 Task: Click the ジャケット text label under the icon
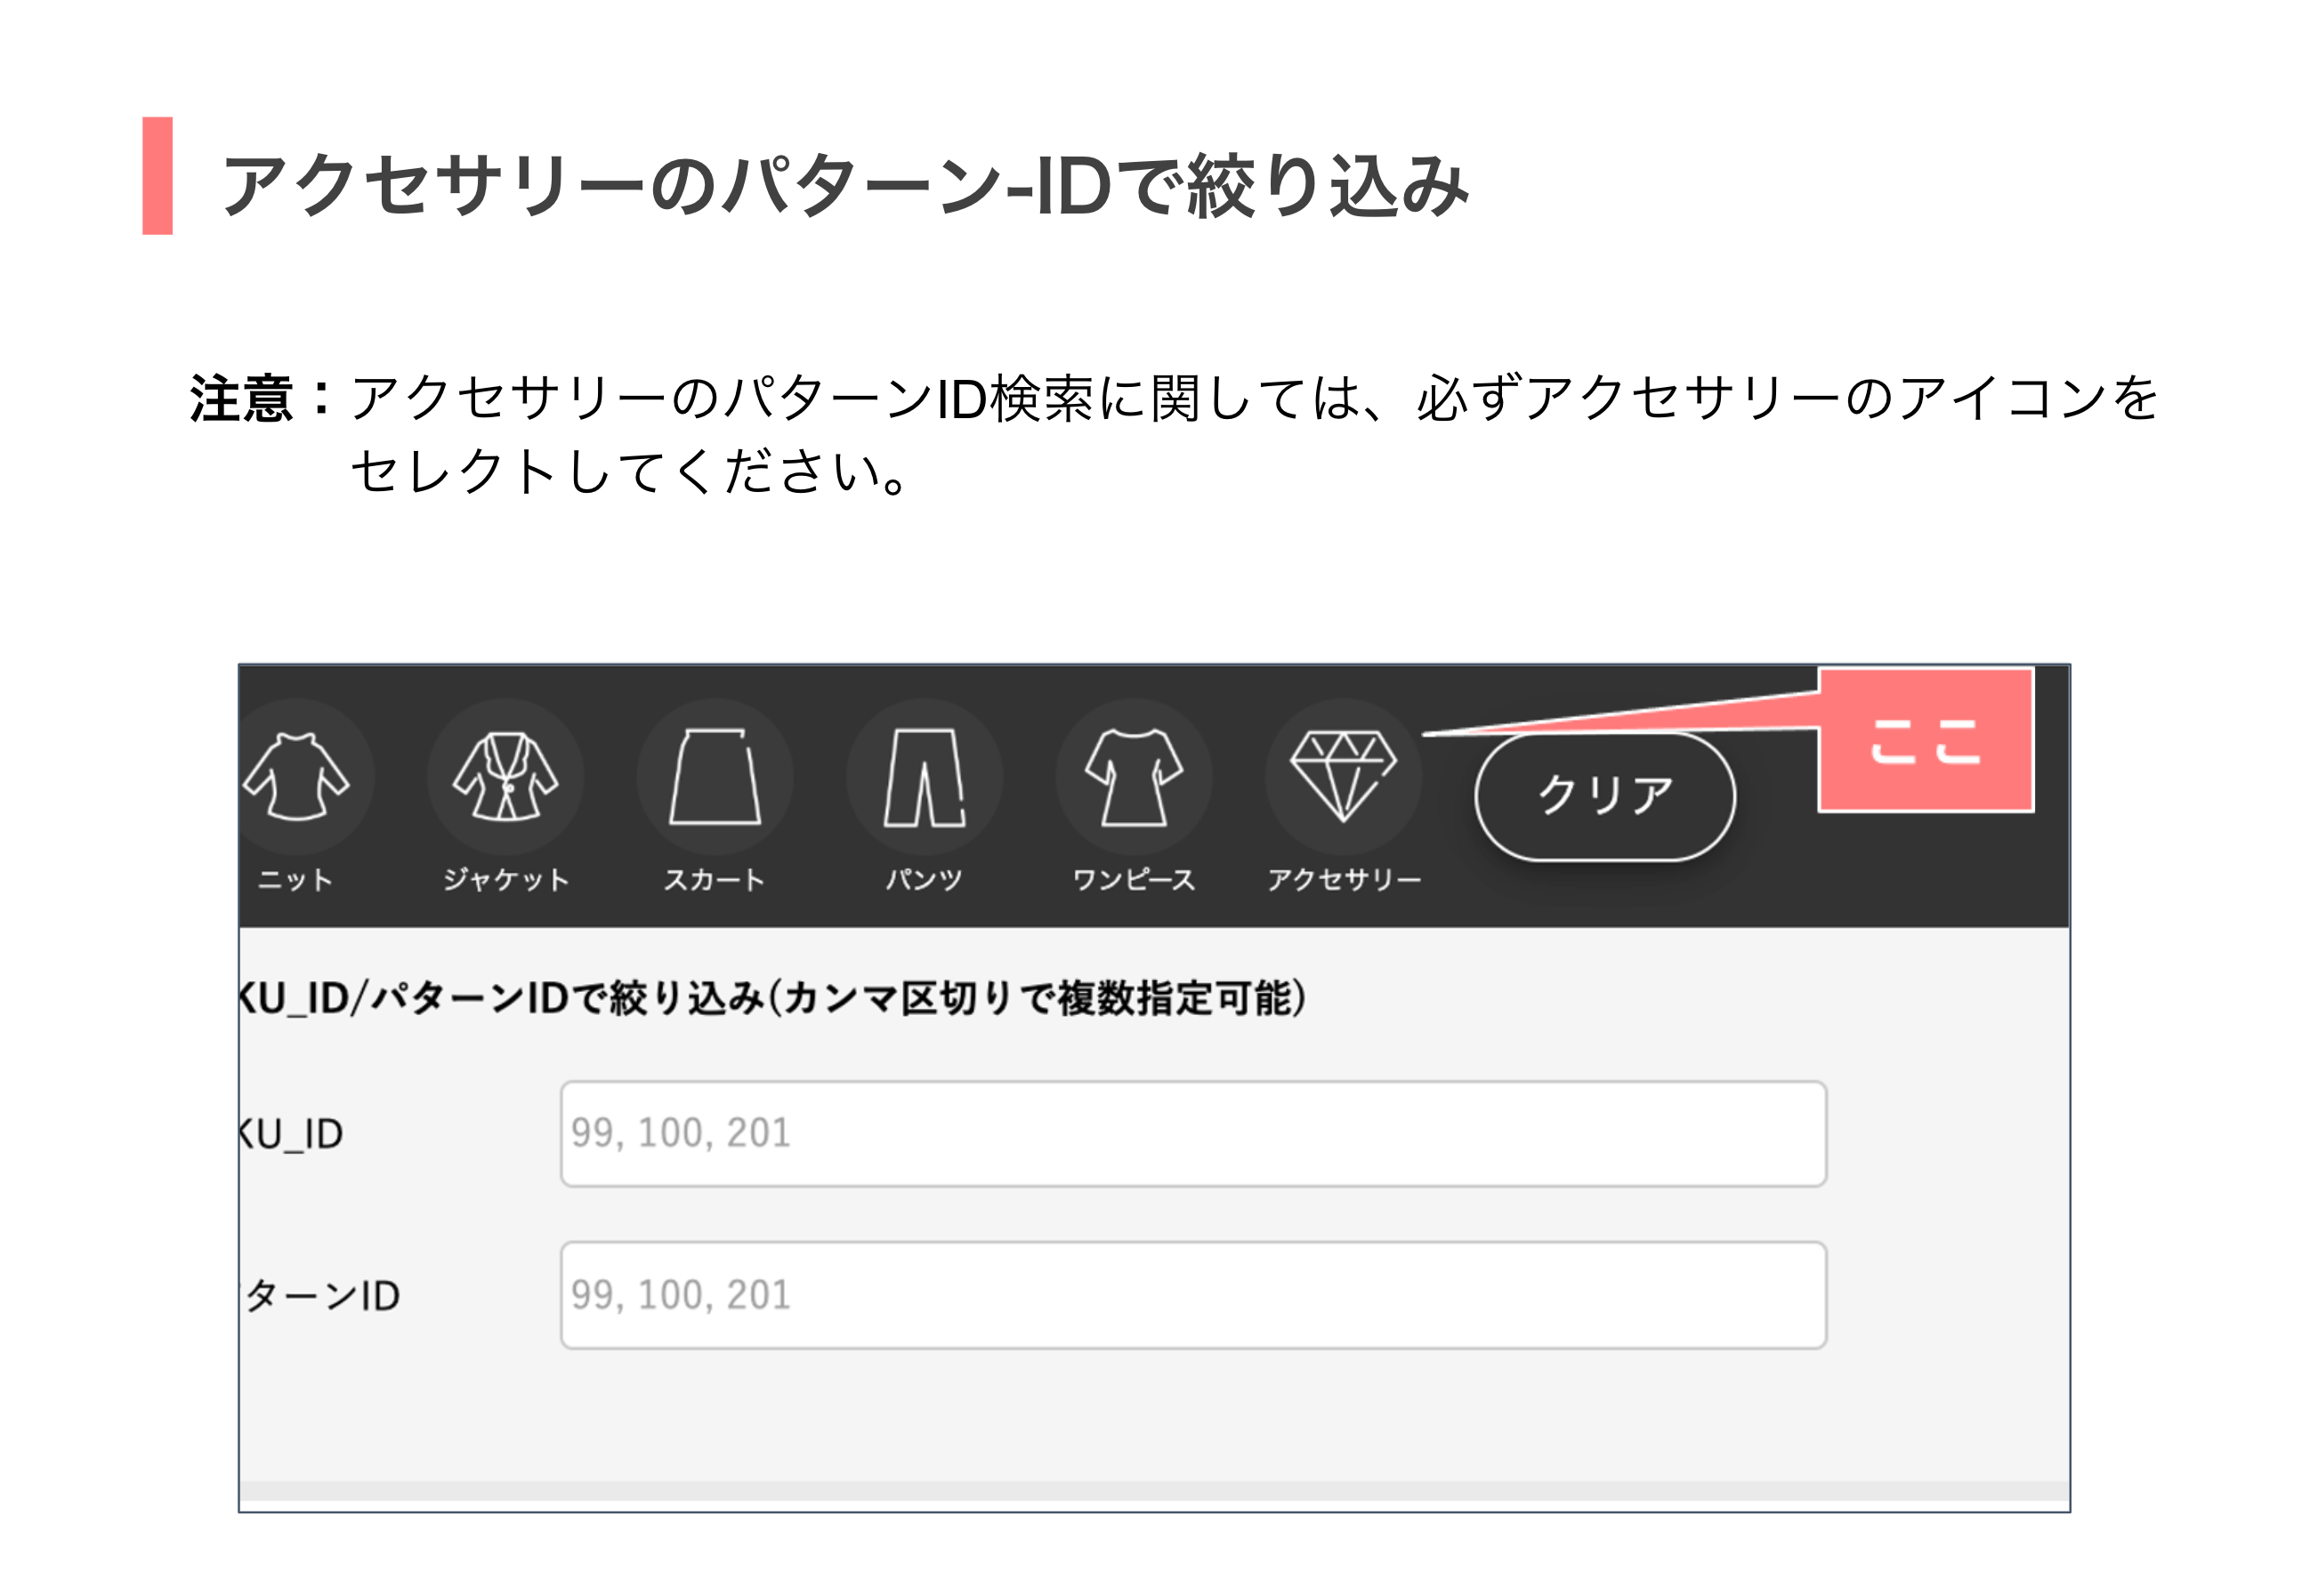click(x=506, y=880)
